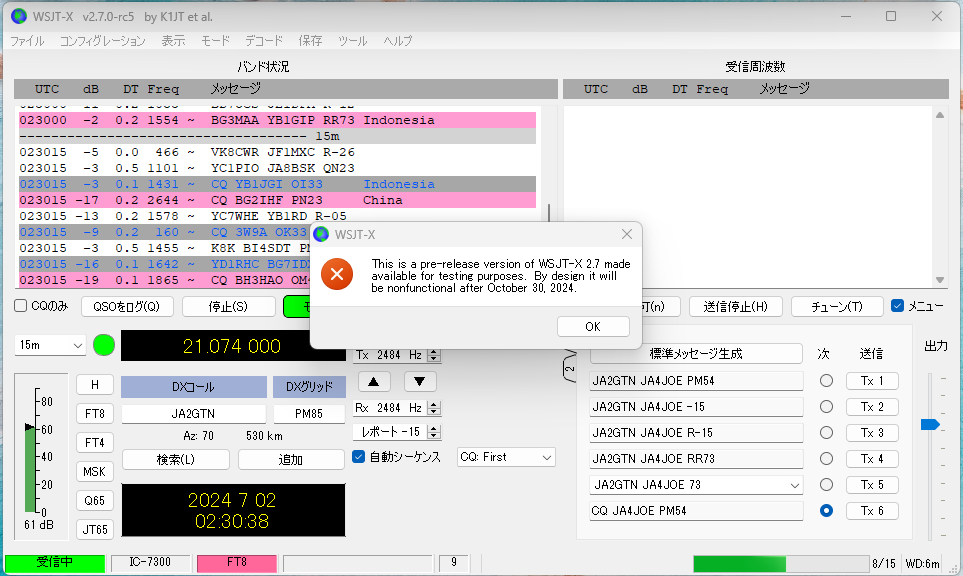Disable the 自動シーケンス checkbox
This screenshot has height=576, width=963.
tap(357, 458)
